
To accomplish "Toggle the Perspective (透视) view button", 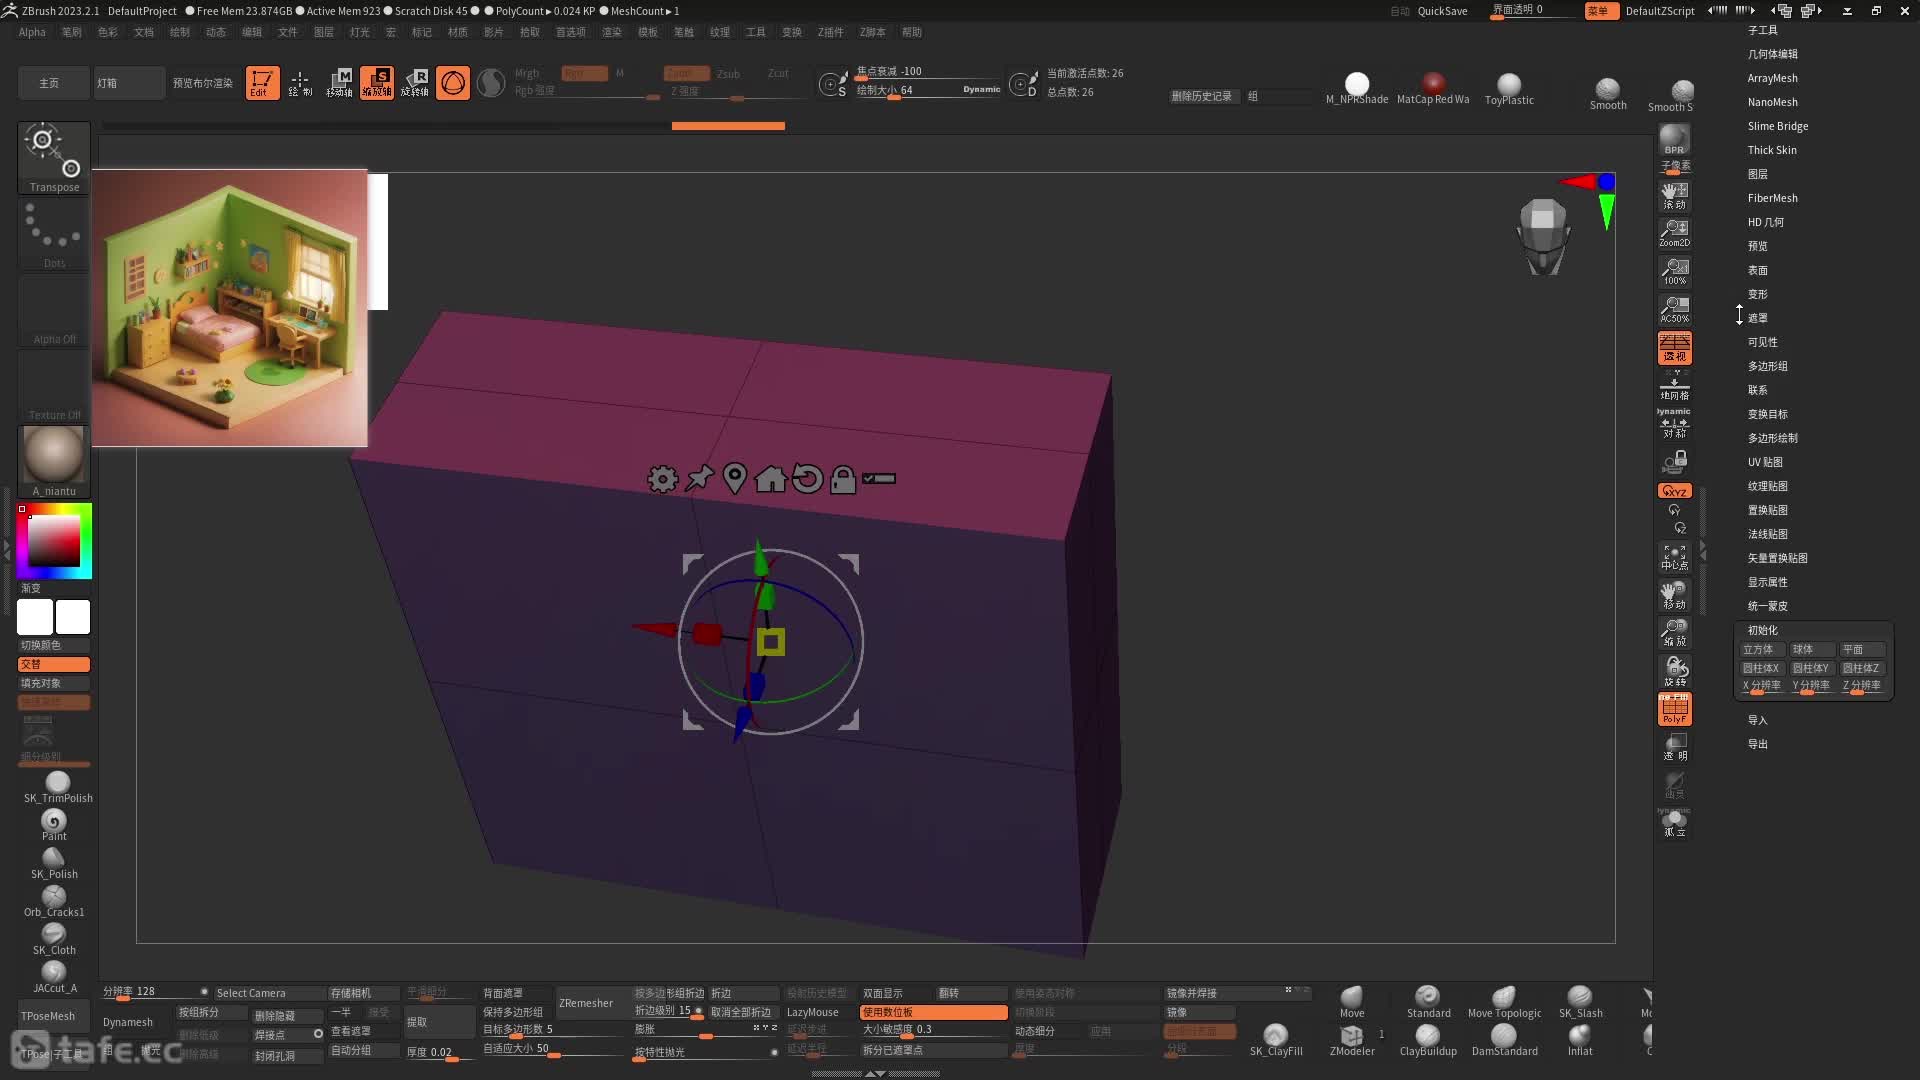I will click(x=1674, y=348).
